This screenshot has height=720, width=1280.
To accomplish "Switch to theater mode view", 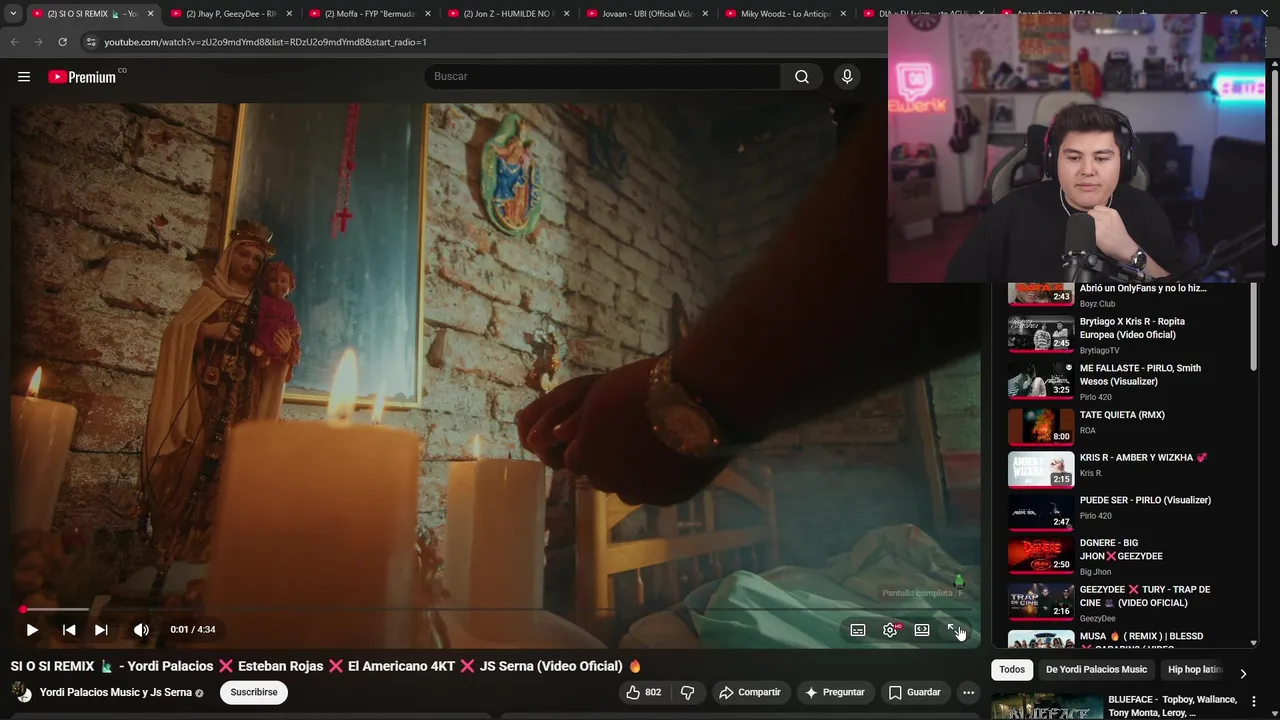I will click(922, 630).
